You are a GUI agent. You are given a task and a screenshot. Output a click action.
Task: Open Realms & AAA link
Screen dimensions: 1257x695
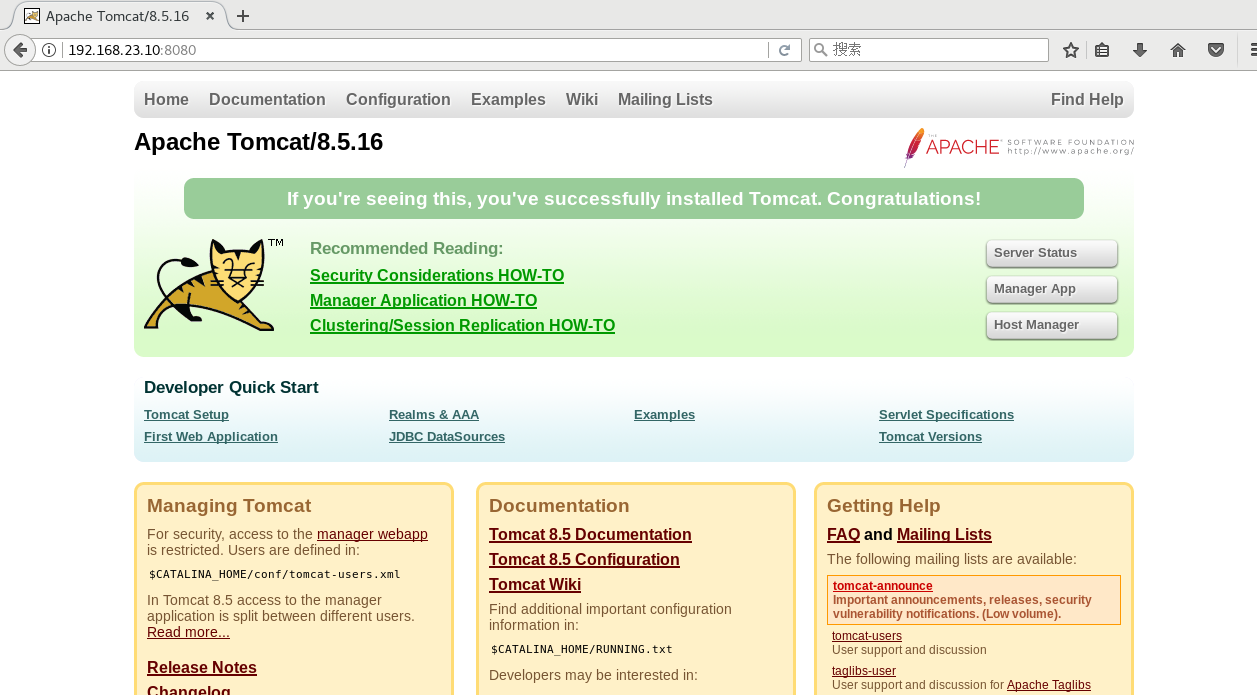434,415
